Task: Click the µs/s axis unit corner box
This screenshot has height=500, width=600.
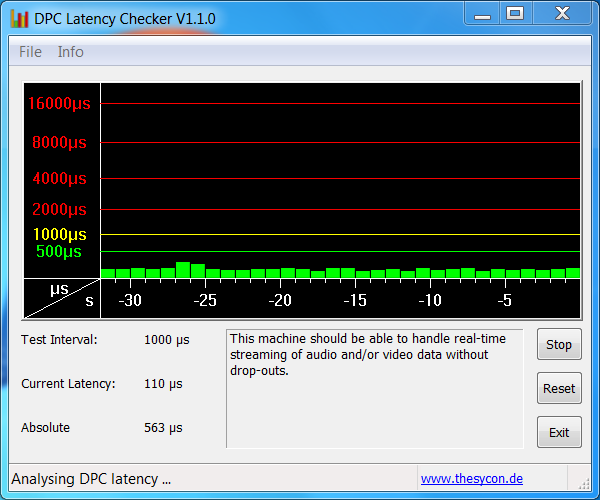Action: tap(62, 298)
